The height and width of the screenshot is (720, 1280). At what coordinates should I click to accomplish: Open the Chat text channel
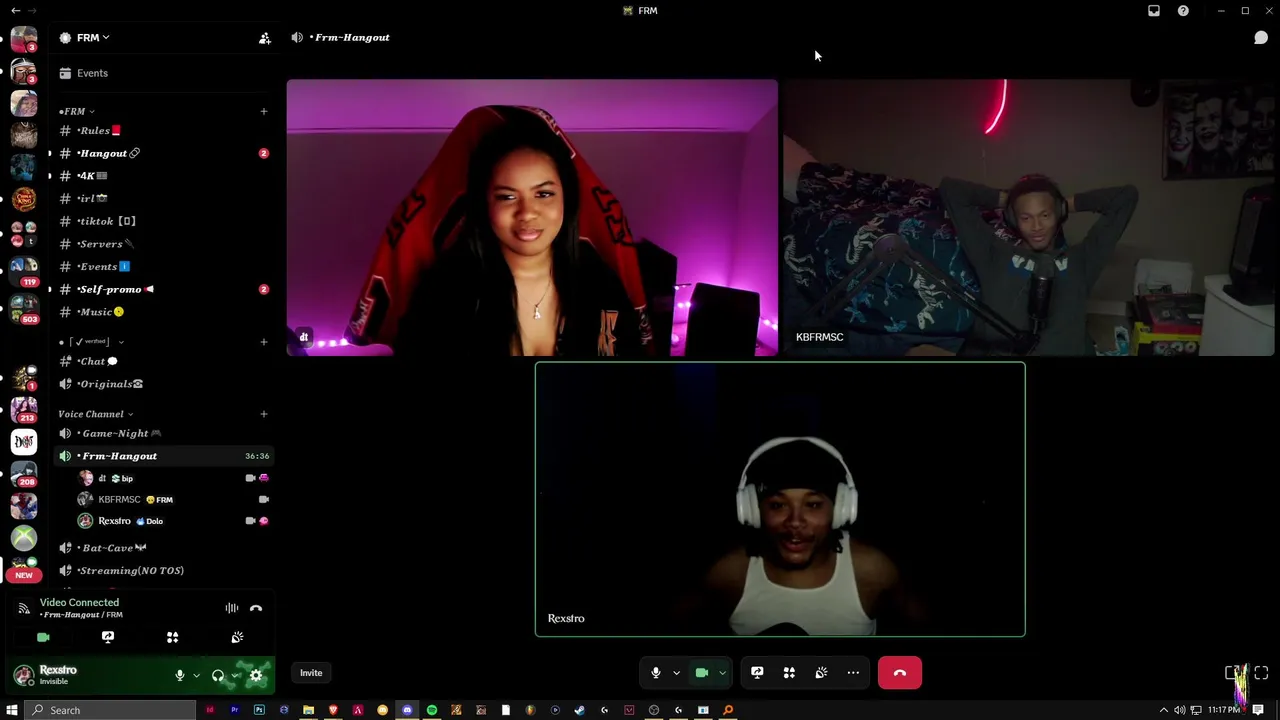(x=163, y=361)
